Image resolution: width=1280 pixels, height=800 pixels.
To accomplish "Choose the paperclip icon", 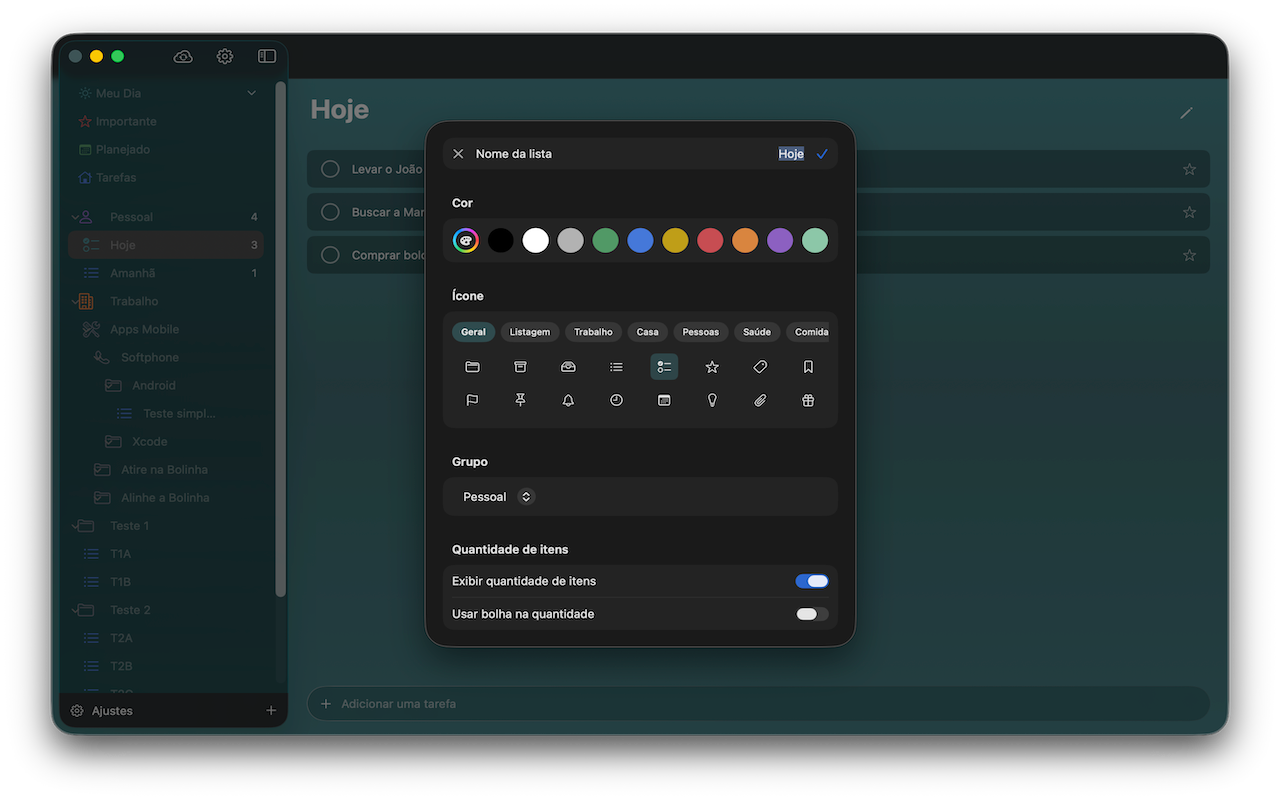I will coord(760,400).
